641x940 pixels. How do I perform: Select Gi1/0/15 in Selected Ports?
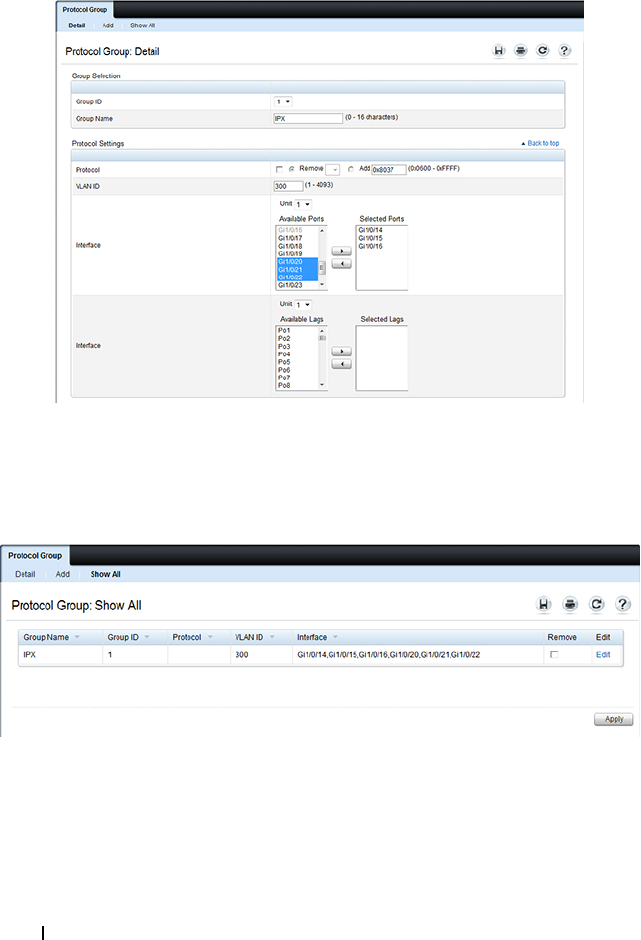point(371,238)
